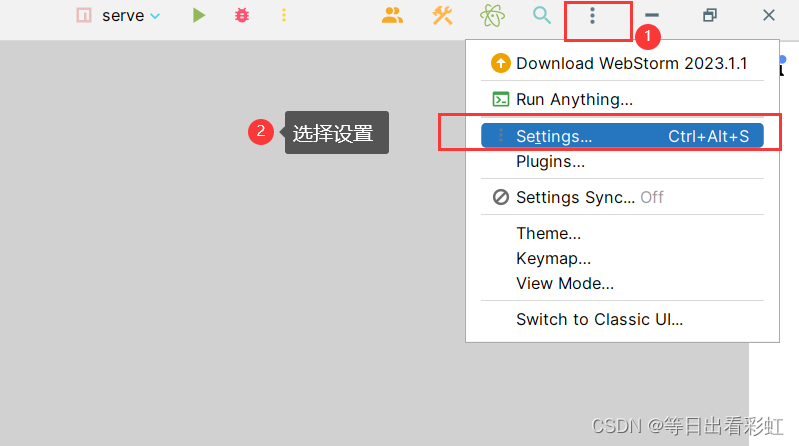Click the red Debug bug icon
This screenshot has height=446, width=799.
click(242, 15)
